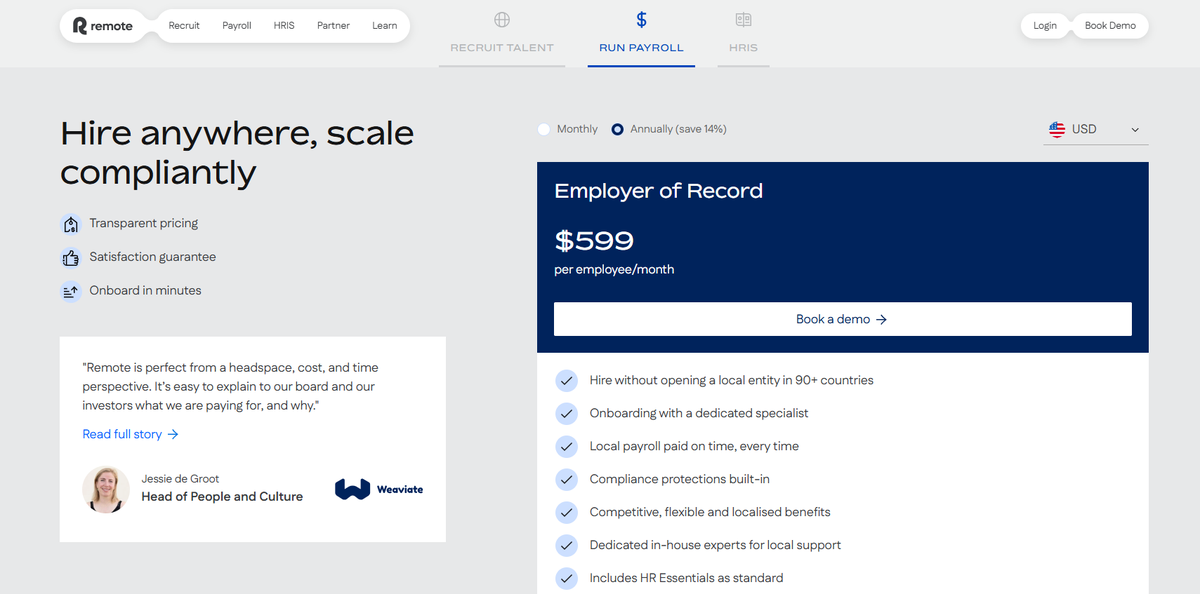Open the Learn navigation menu item

pyautogui.click(x=385, y=26)
